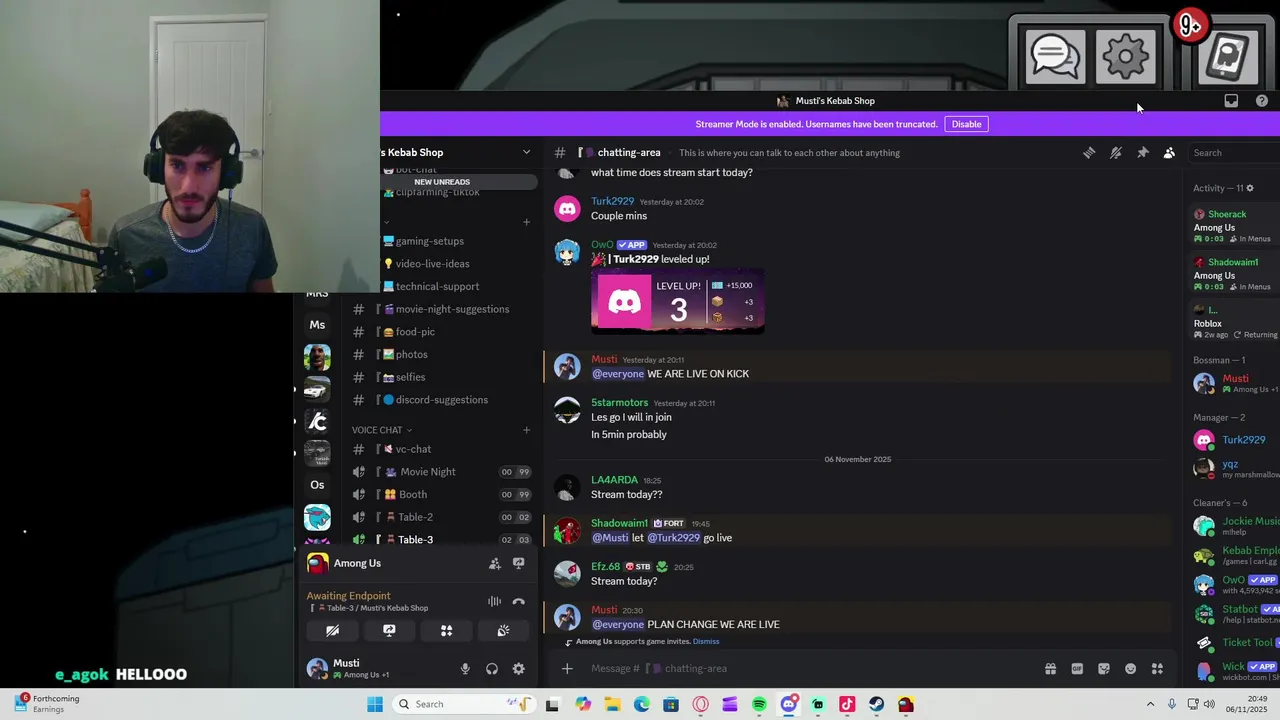Hide the member list panel
This screenshot has width=1280, height=720.
(1169, 153)
